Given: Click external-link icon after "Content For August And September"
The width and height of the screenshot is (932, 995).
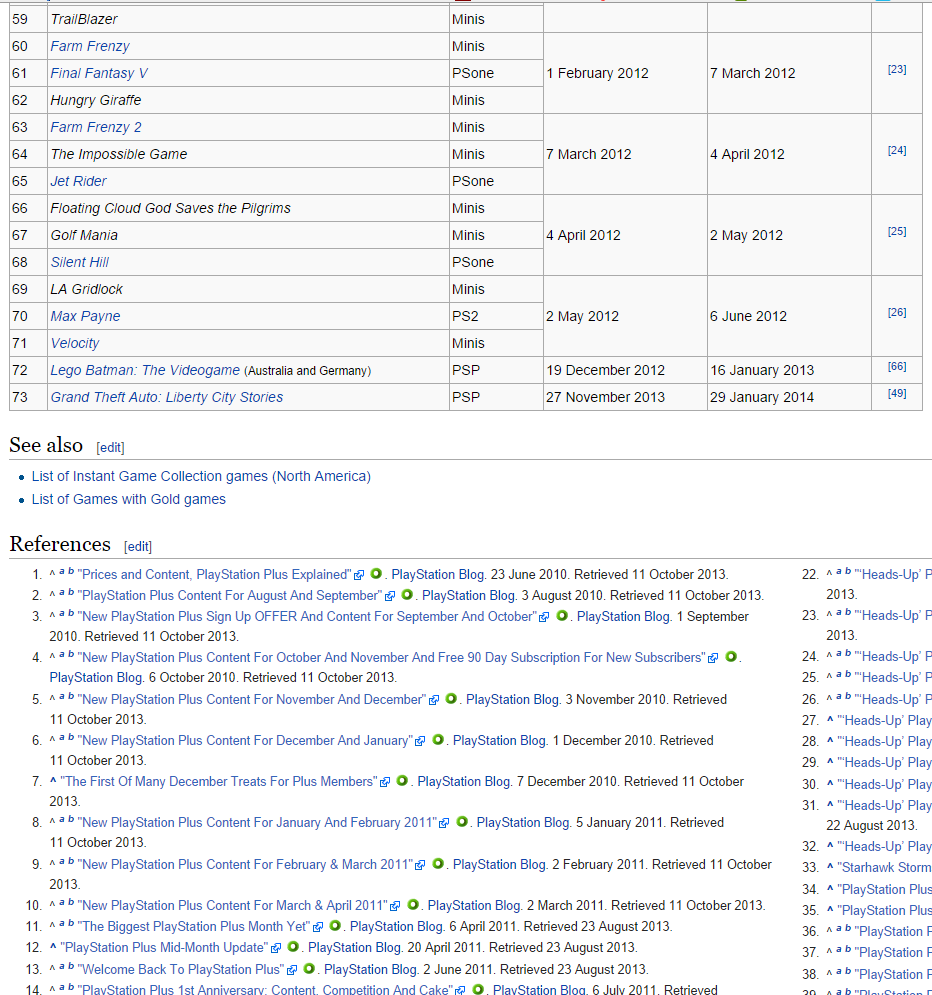Looking at the screenshot, I should pos(390,596).
